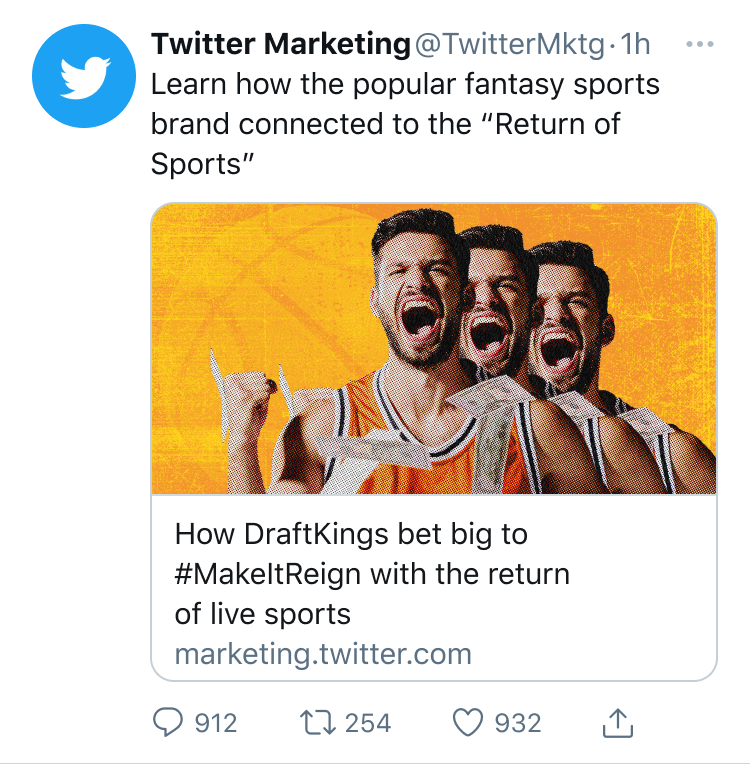Like the tweet with the heart icon
This screenshot has width=750, height=764.
[468, 722]
